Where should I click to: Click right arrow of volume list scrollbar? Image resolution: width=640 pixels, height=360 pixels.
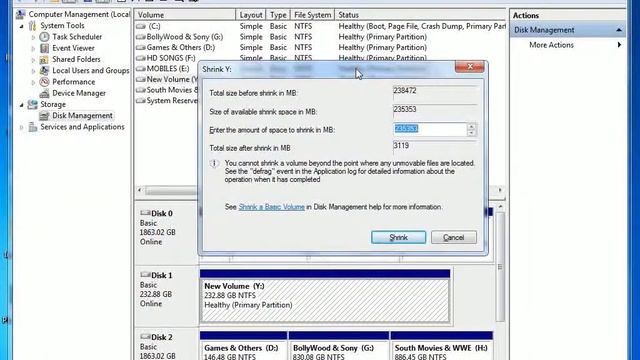click(500, 190)
